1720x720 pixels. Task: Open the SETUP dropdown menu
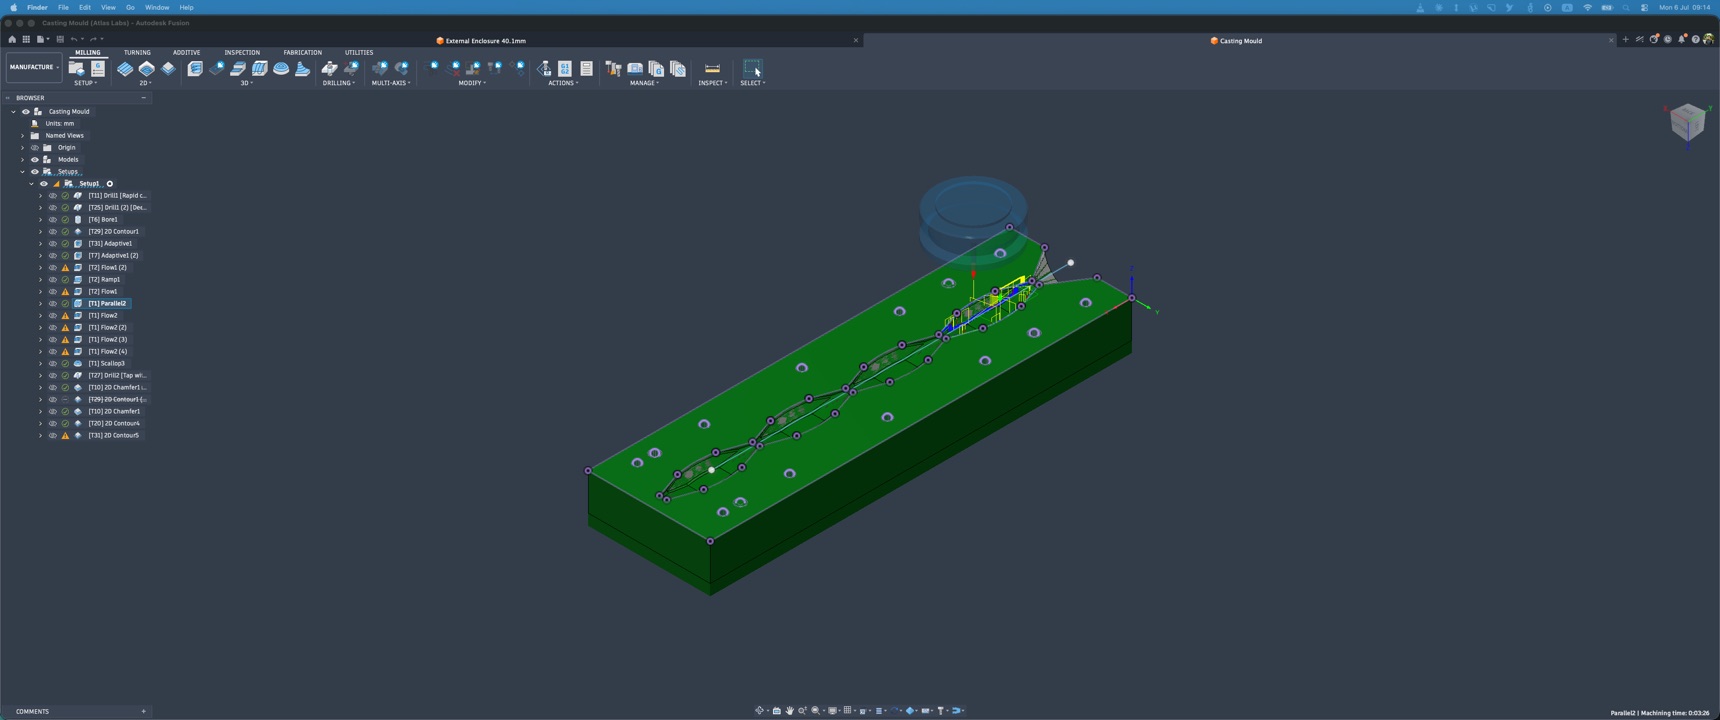point(86,83)
